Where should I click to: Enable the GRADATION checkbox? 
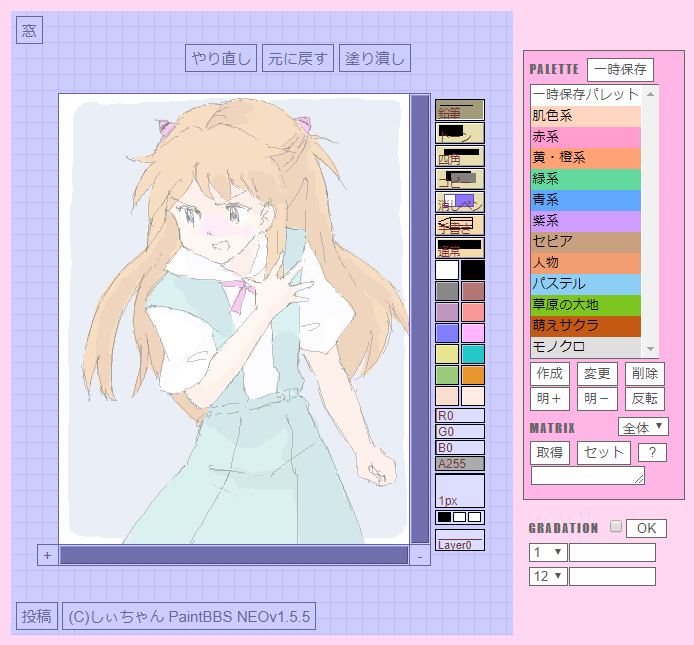click(616, 527)
